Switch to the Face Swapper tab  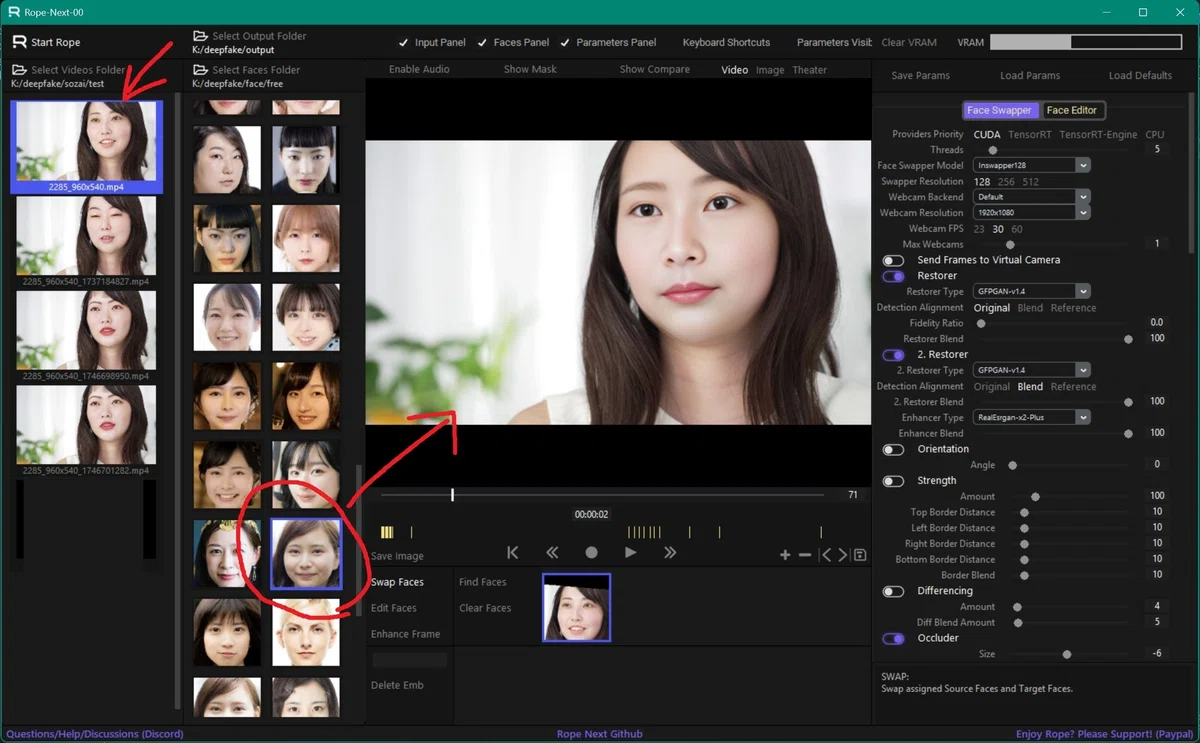pos(999,110)
